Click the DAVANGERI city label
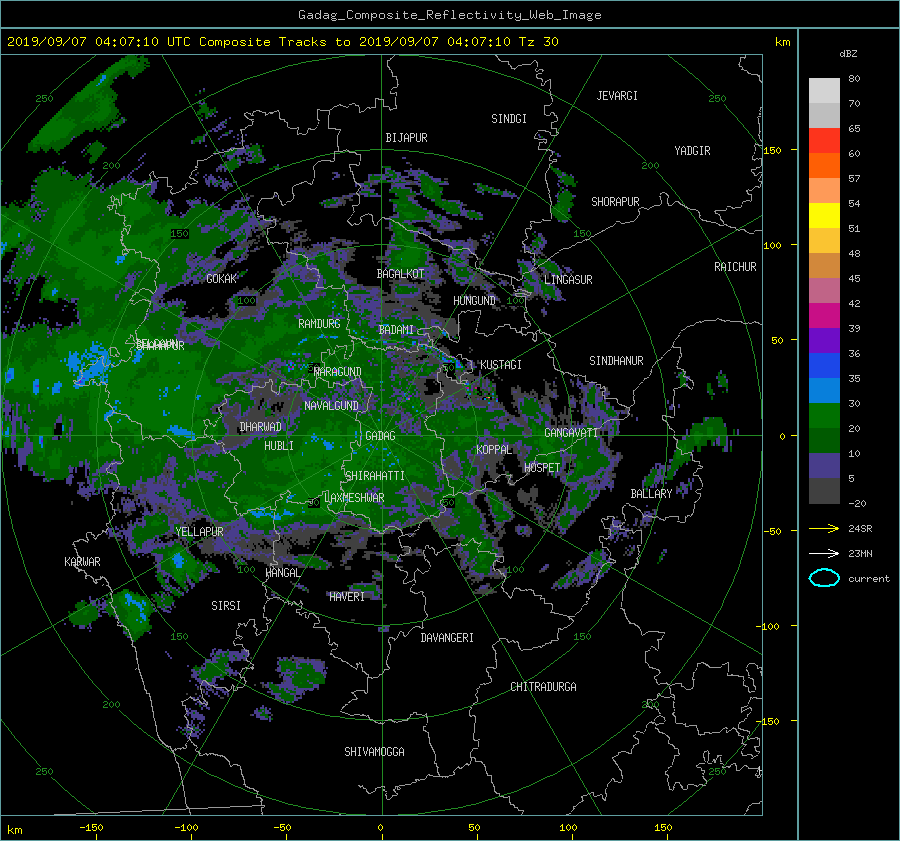 (x=447, y=638)
